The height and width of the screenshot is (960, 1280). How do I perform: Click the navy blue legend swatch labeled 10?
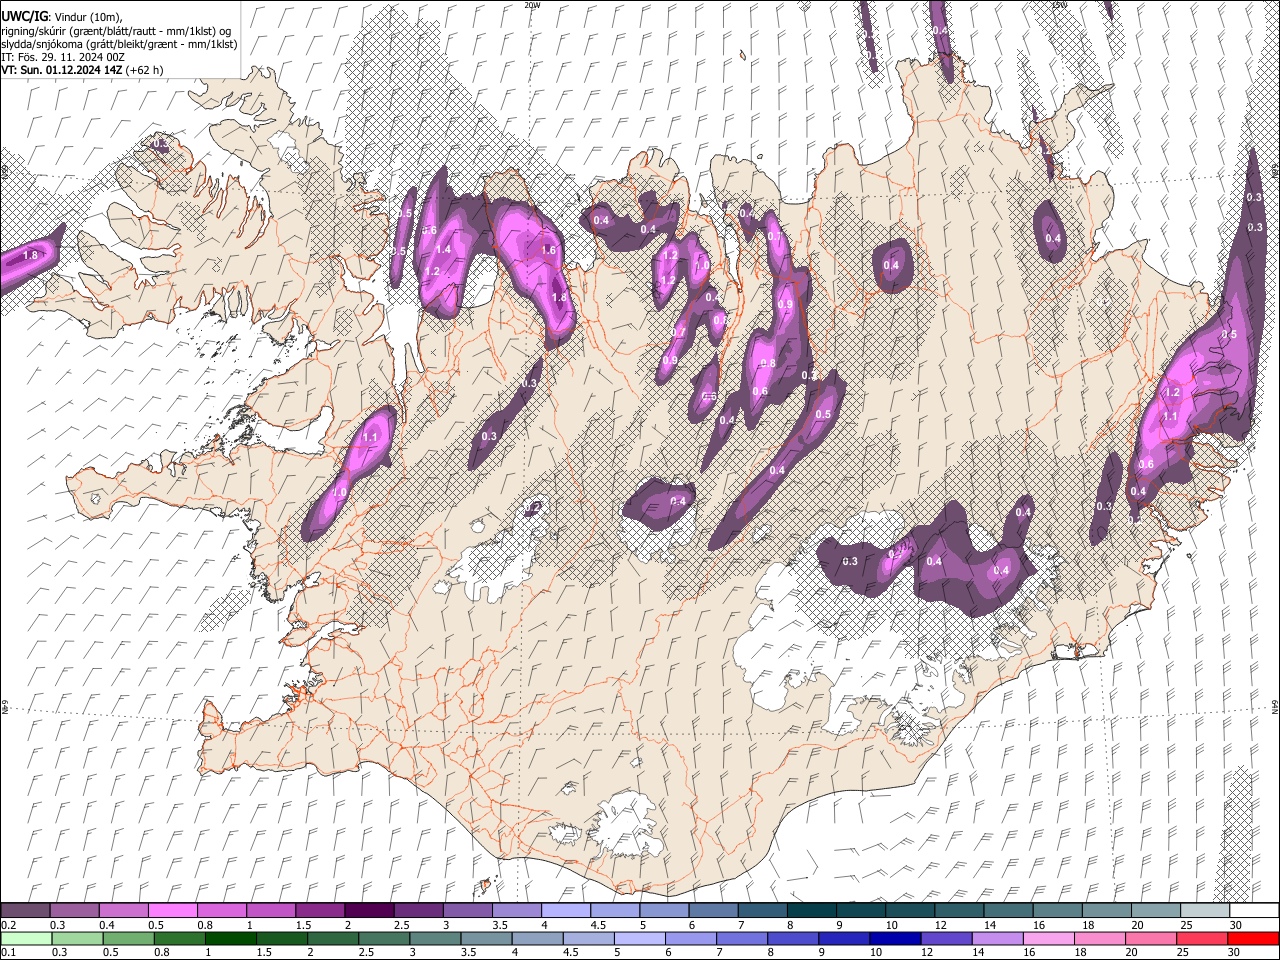point(895,938)
